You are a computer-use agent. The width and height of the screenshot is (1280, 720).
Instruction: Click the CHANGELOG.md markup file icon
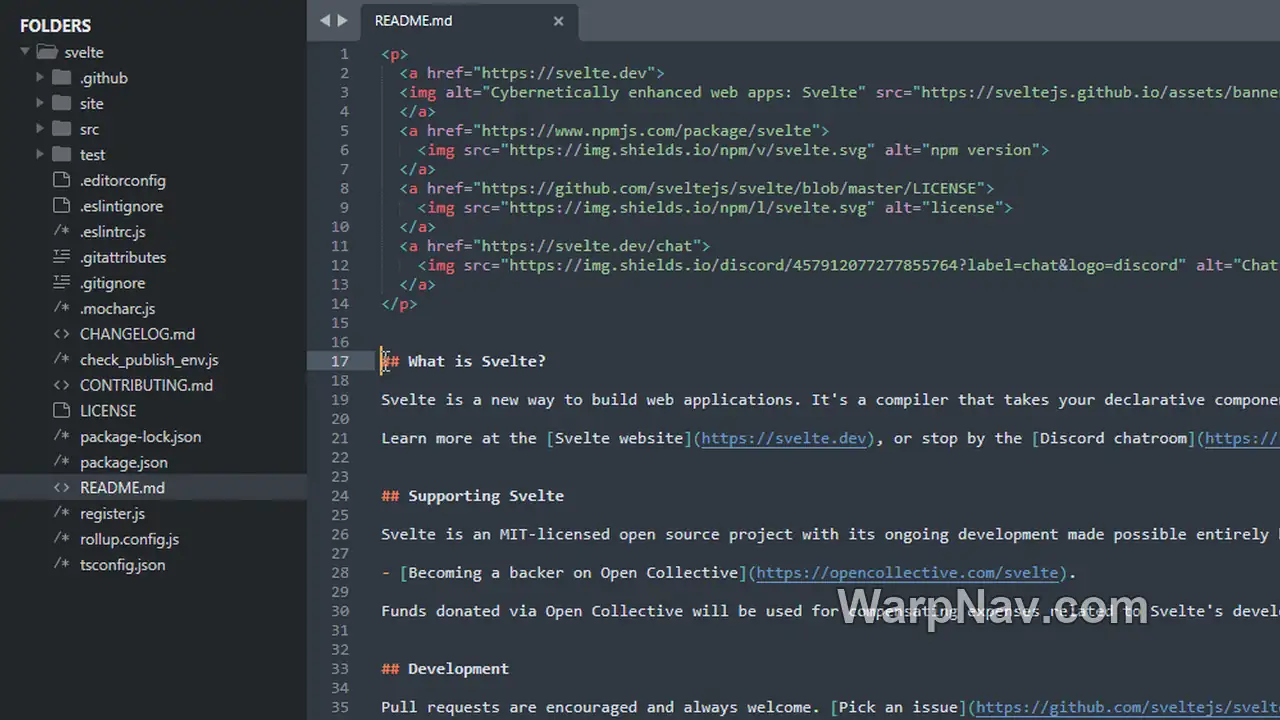61,334
